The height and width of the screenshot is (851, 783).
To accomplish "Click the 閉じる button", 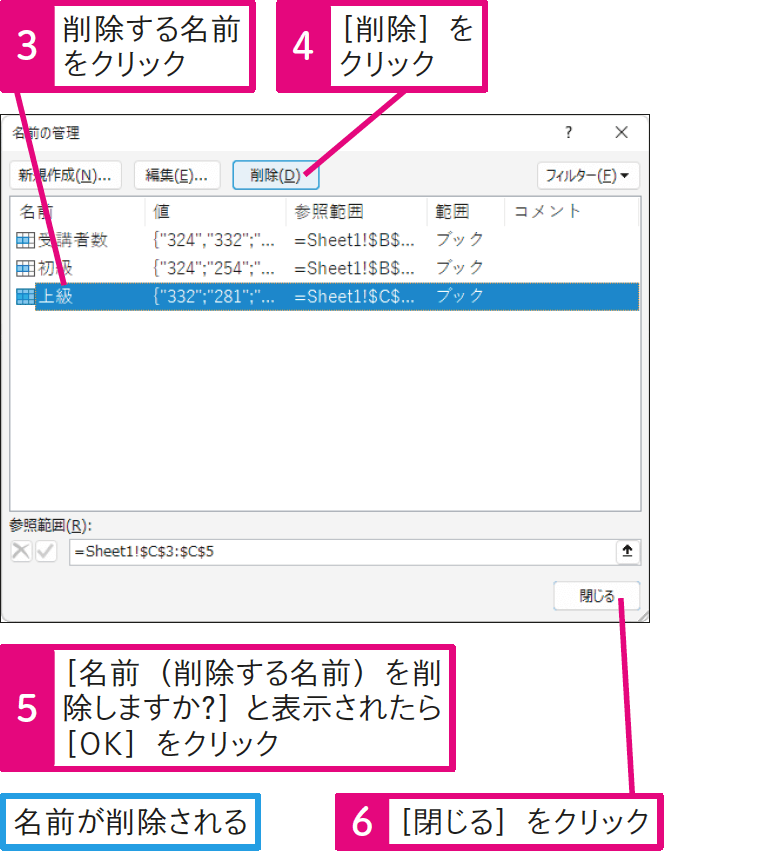I will click(596, 596).
